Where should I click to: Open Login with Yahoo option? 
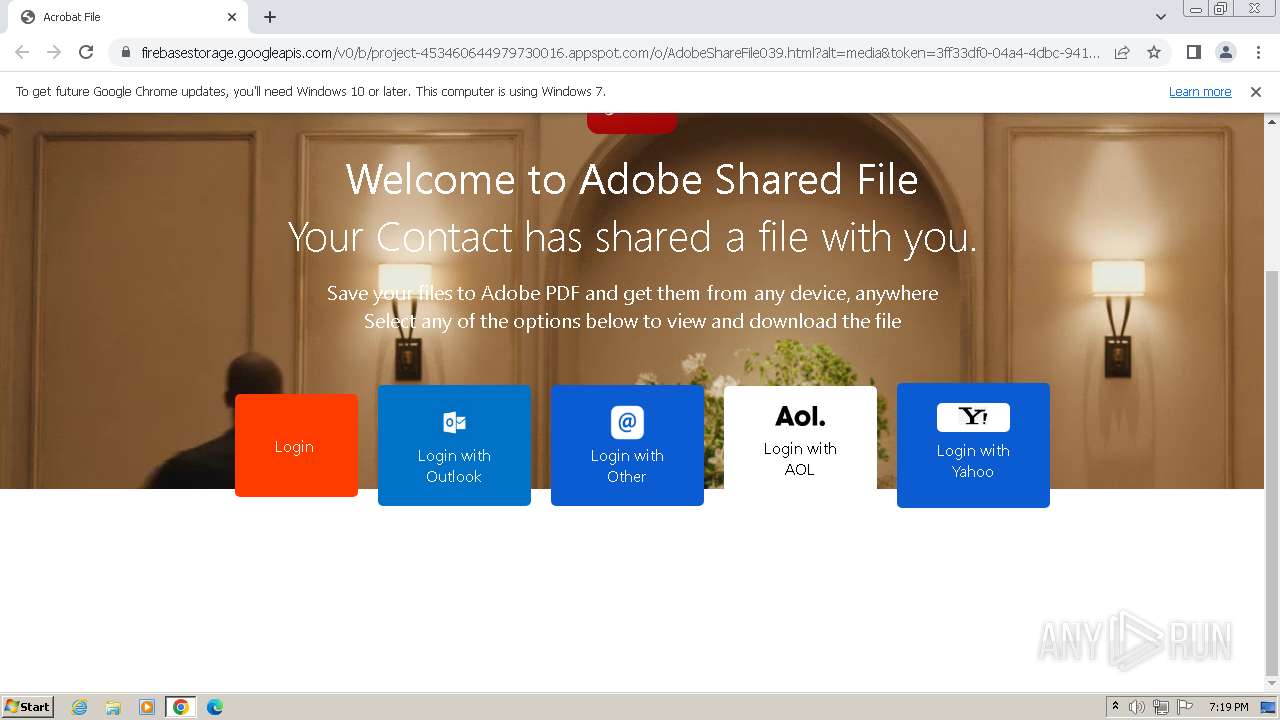pos(973,446)
